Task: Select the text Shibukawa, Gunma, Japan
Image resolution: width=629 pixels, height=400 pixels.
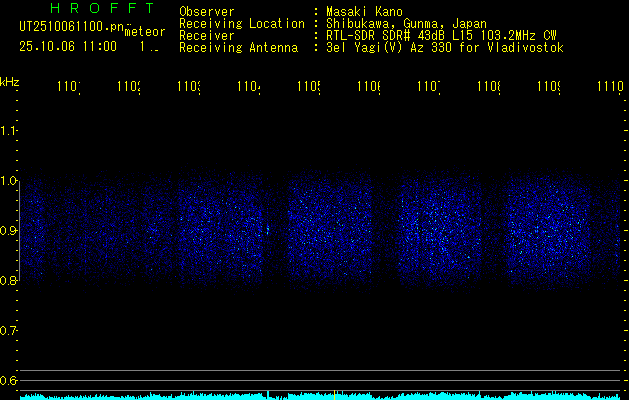Action: point(406,24)
